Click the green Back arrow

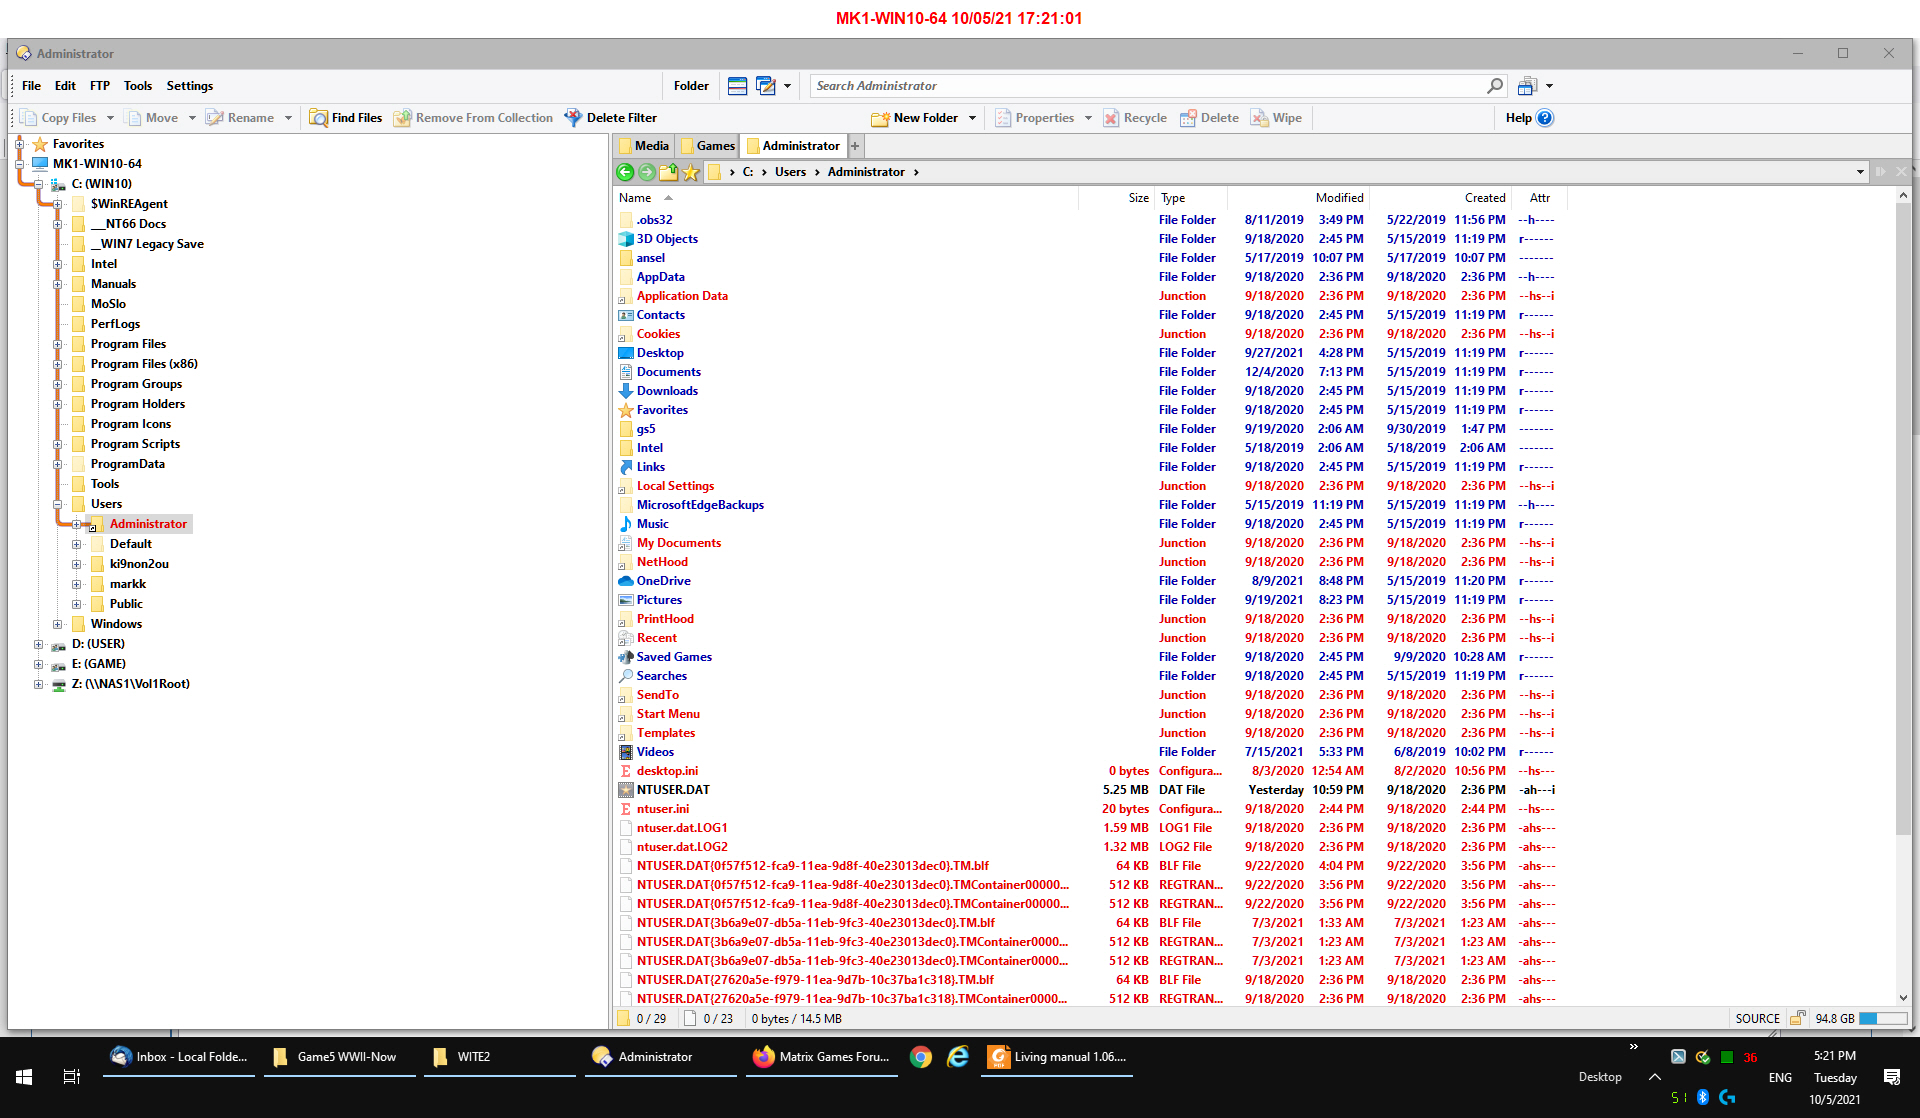626,172
